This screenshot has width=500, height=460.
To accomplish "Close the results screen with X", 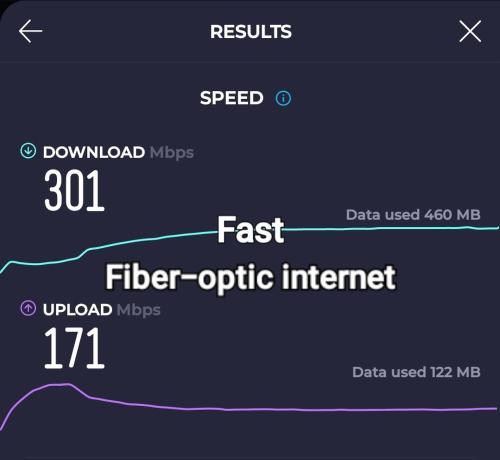I will point(470,31).
